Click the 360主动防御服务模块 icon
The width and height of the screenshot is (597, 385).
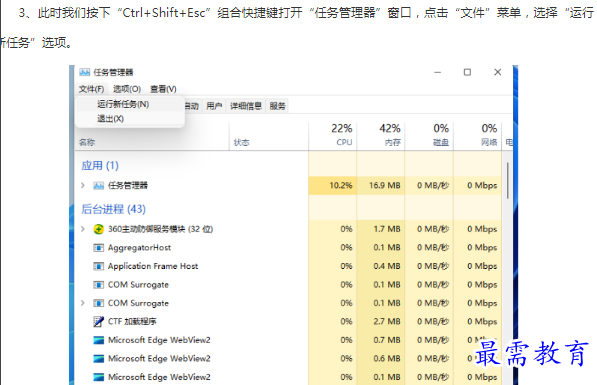(x=99, y=229)
